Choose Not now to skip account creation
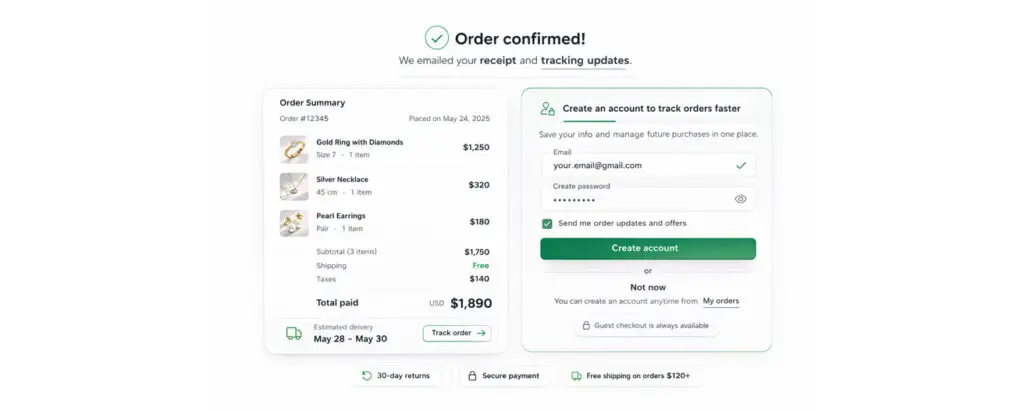1024x411 pixels. coord(647,286)
